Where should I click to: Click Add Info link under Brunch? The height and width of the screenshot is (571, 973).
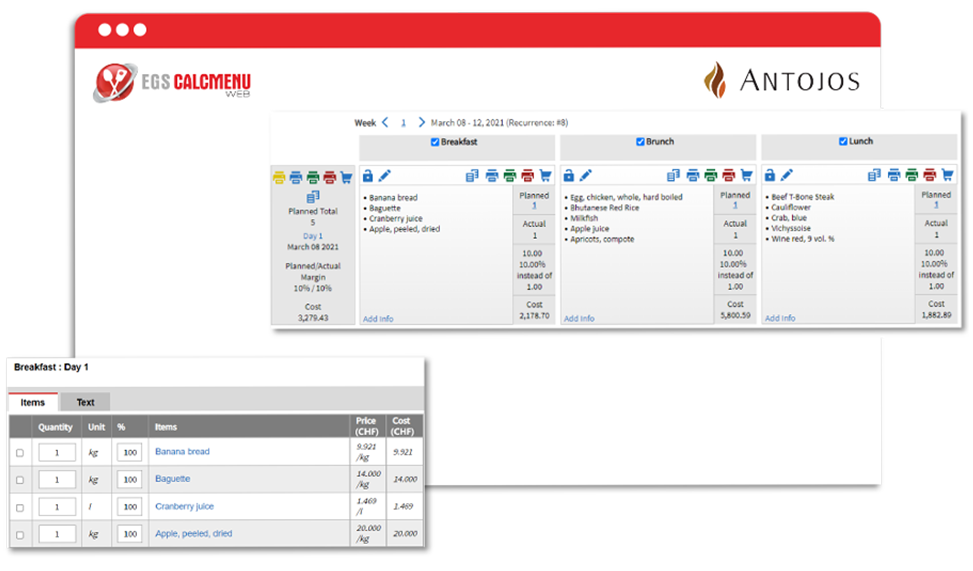(579, 319)
